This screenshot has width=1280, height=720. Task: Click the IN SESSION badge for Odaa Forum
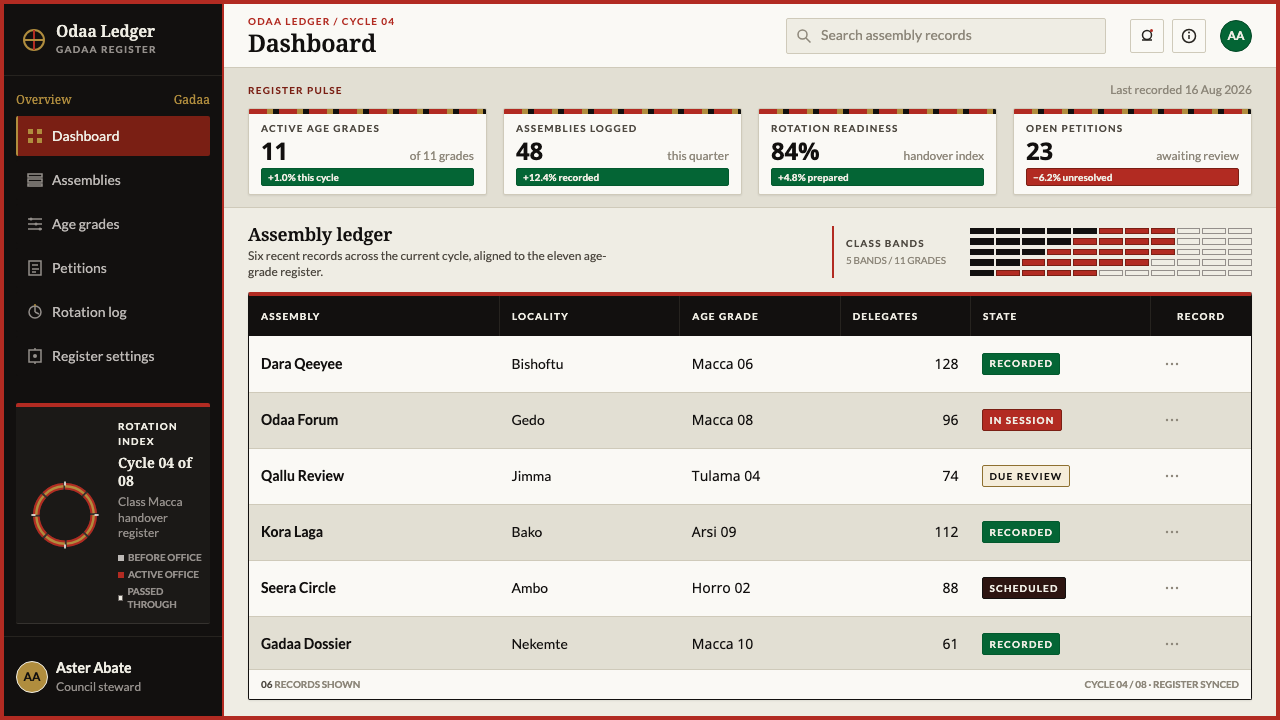pos(1022,420)
